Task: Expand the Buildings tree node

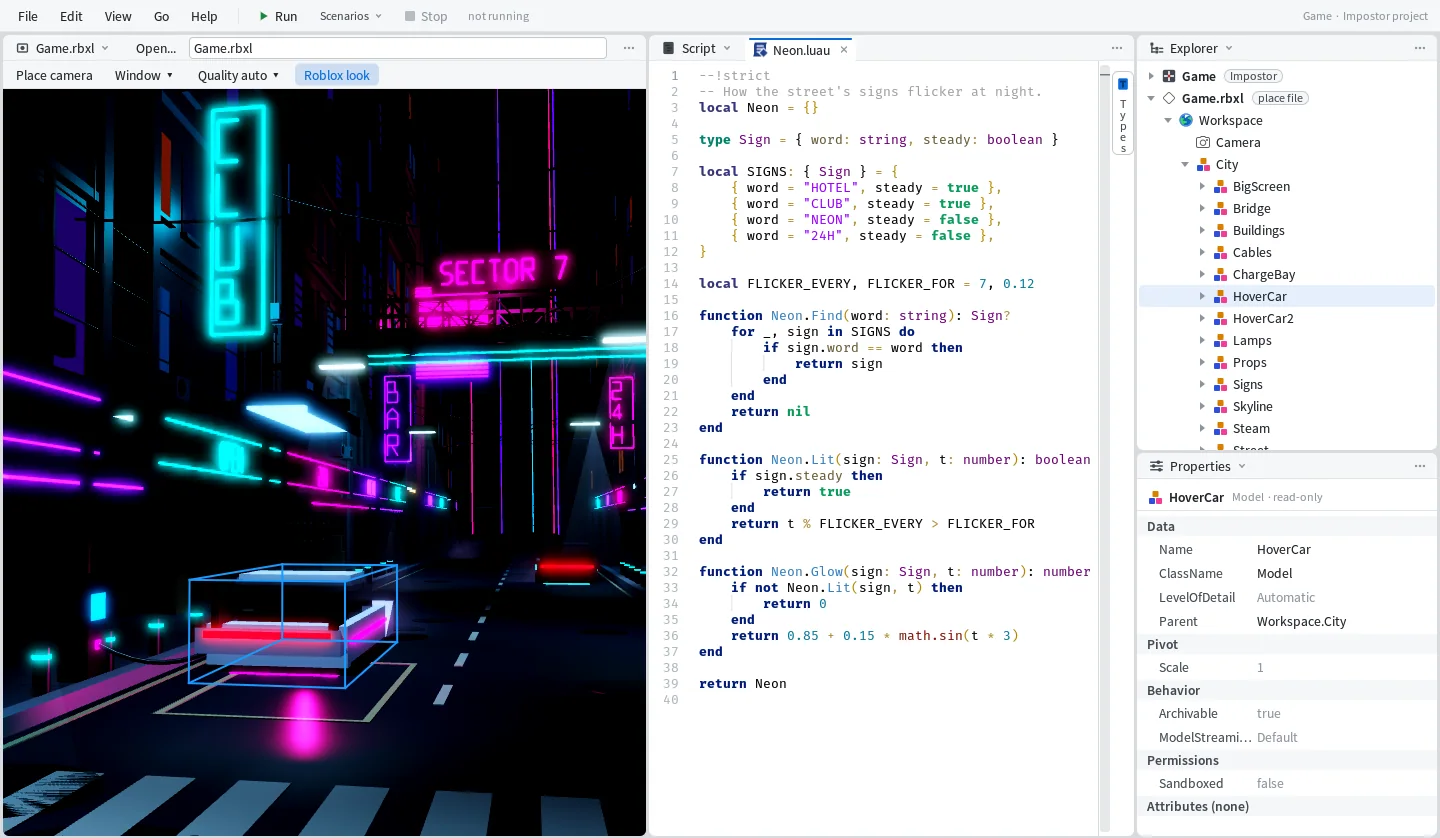Action: pyautogui.click(x=1202, y=230)
